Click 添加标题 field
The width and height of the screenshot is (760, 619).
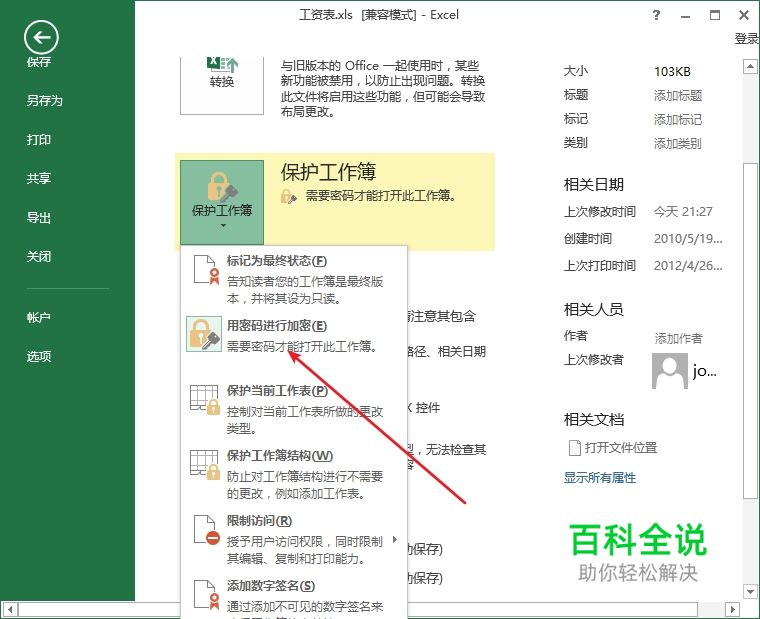(x=678, y=95)
